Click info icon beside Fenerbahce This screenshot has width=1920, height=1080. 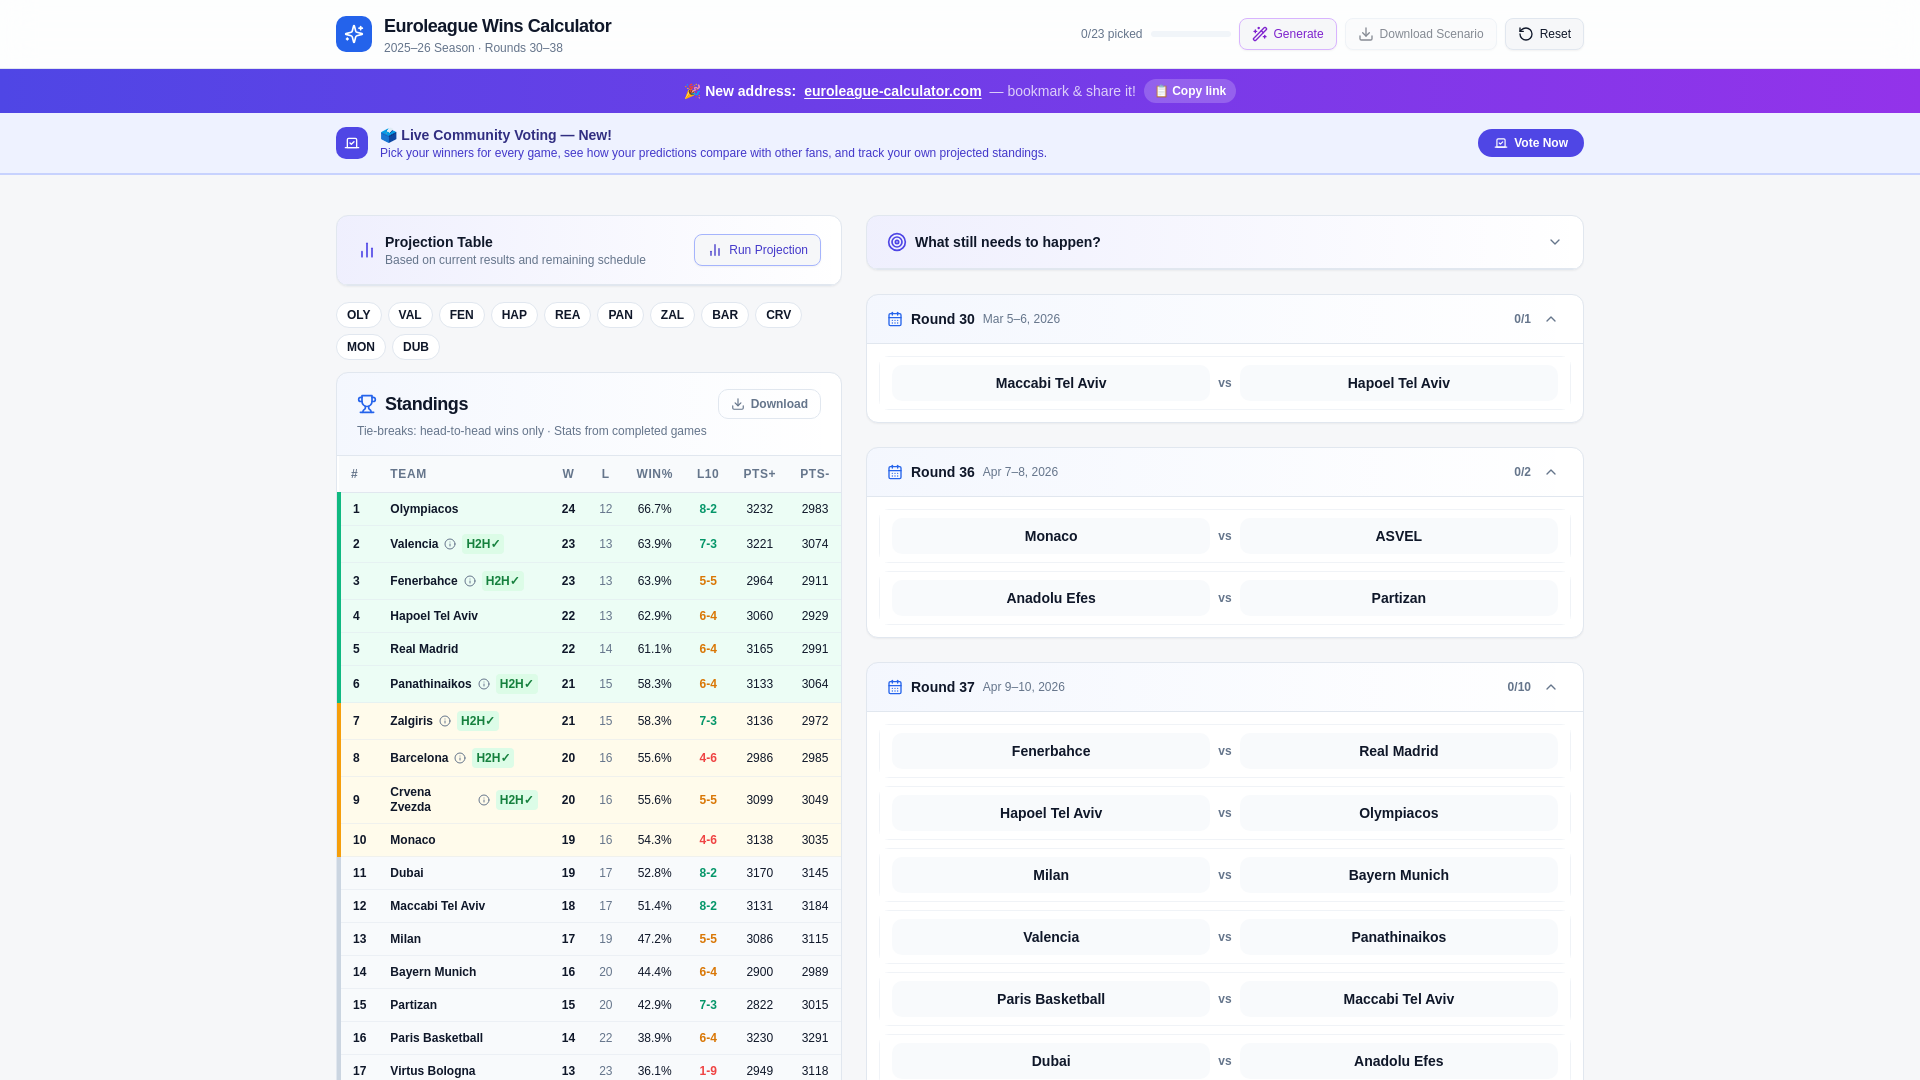click(x=470, y=581)
